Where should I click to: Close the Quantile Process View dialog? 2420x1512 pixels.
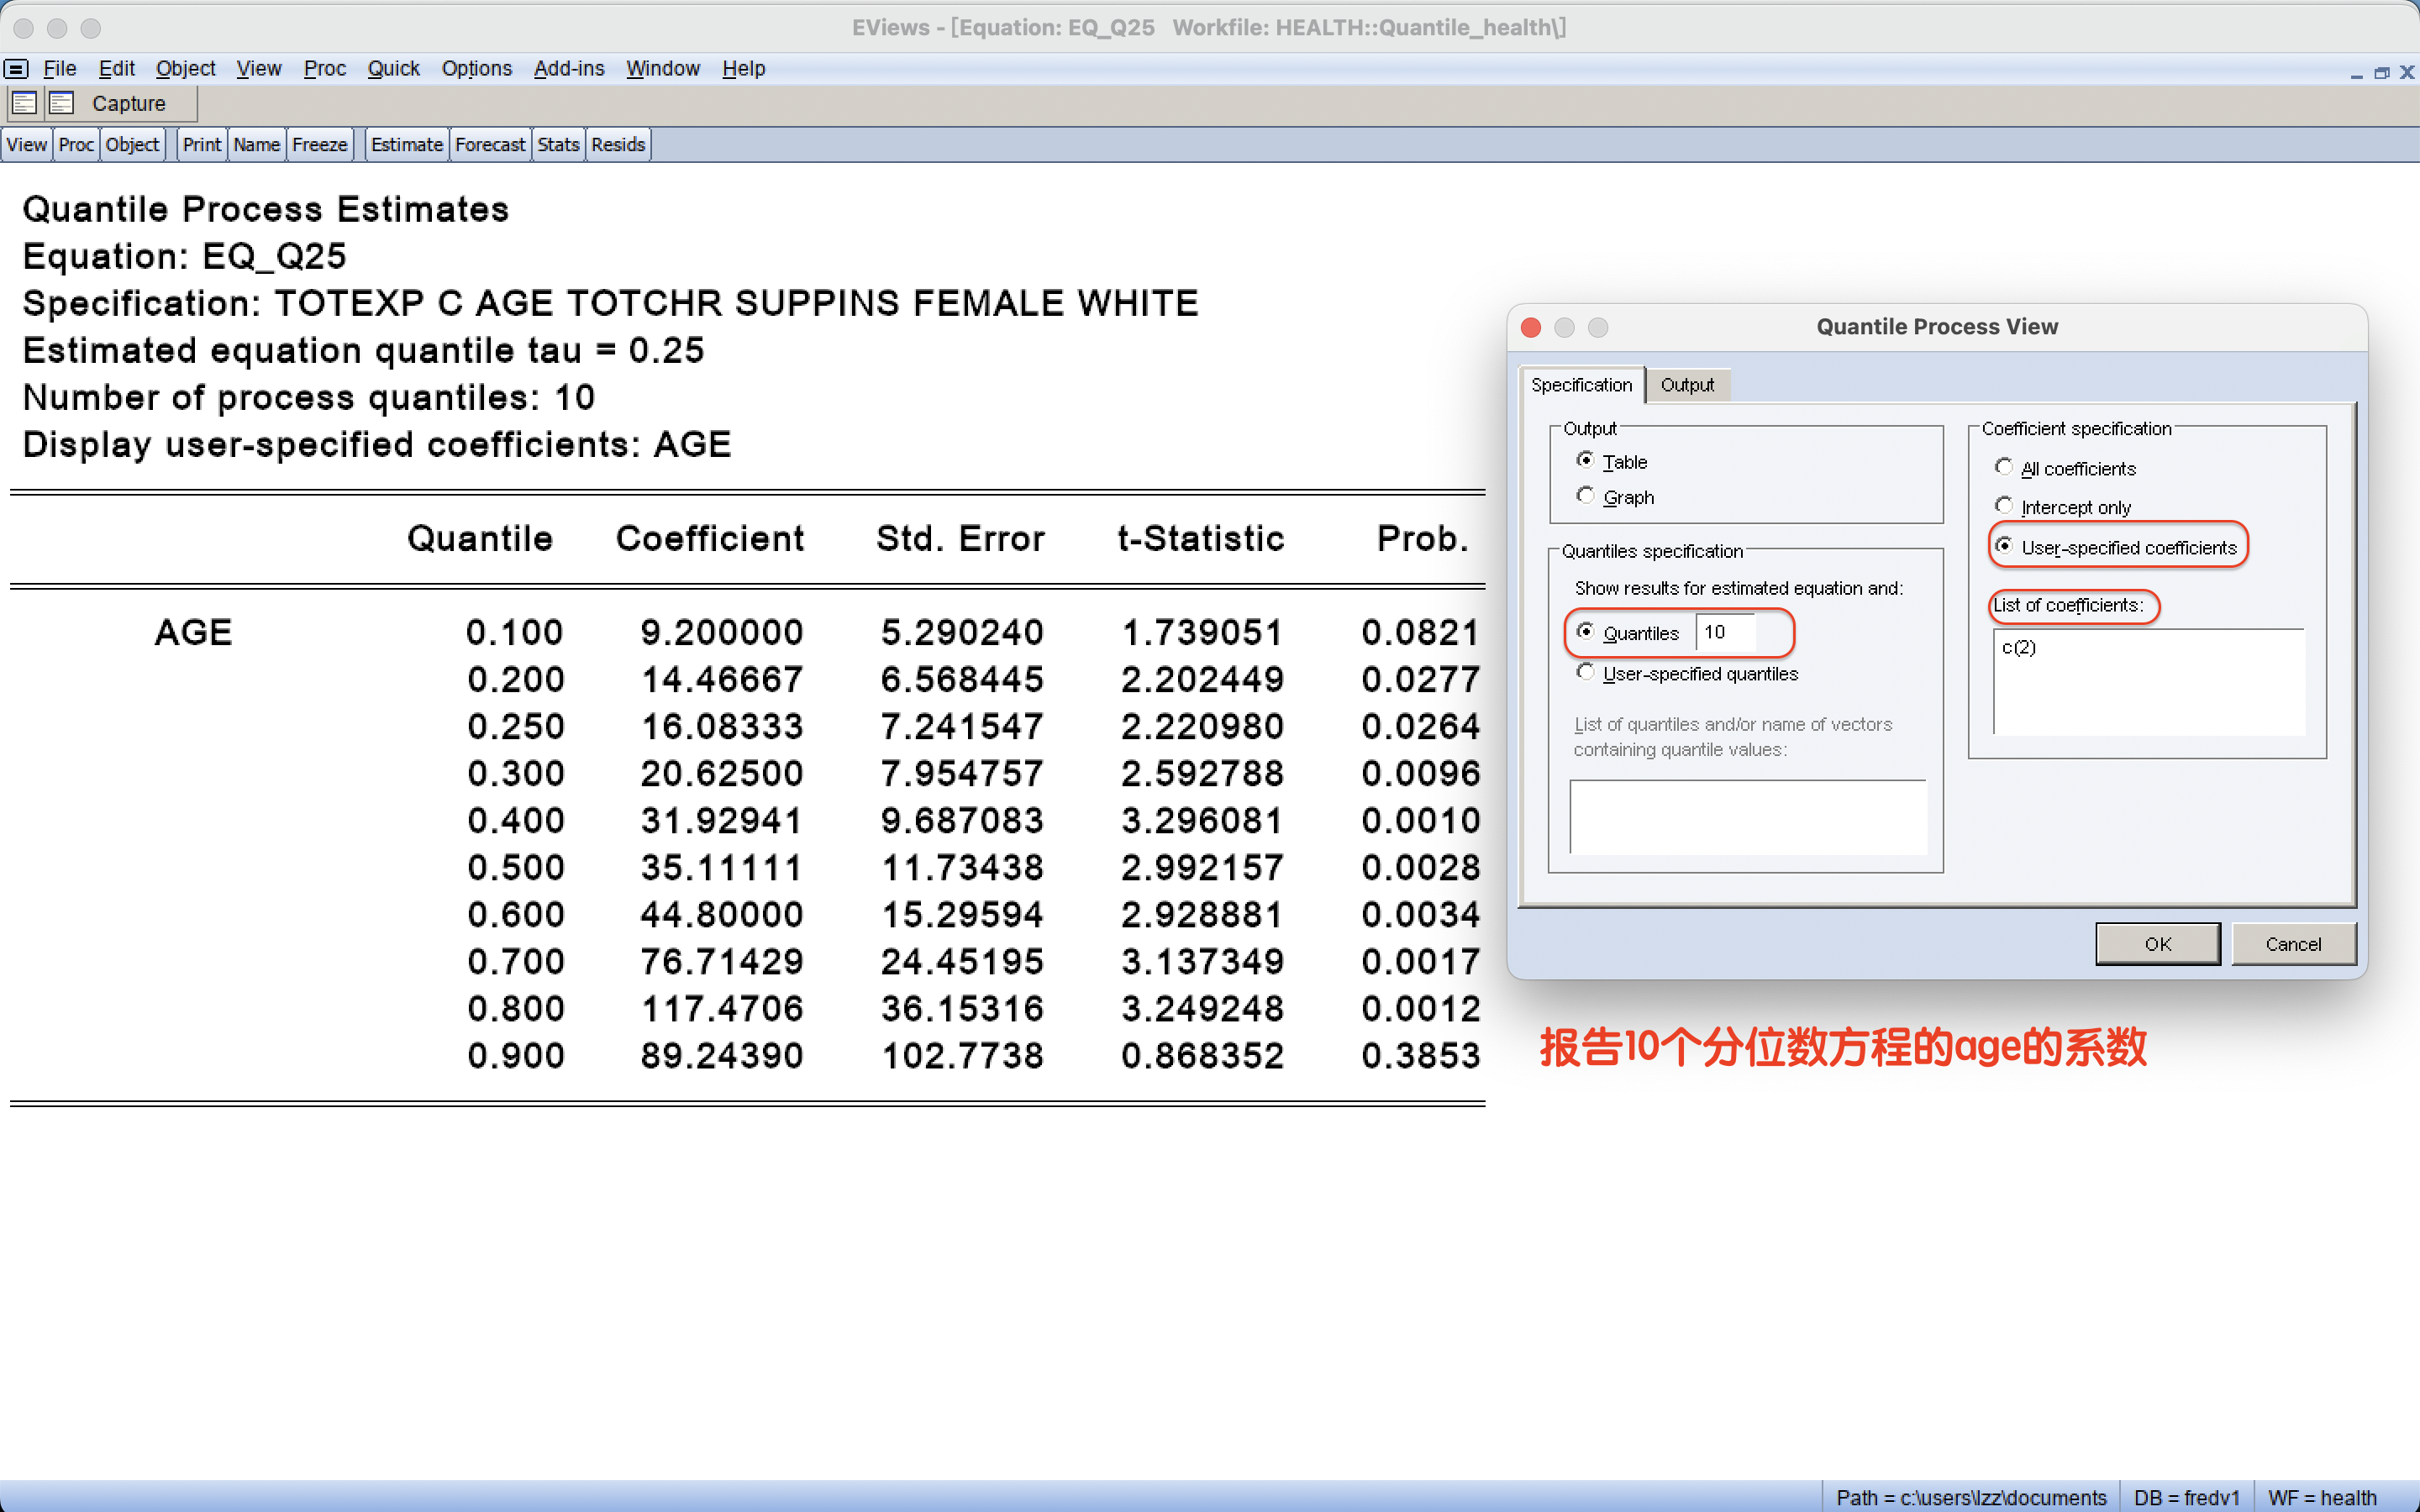tap(1530, 327)
